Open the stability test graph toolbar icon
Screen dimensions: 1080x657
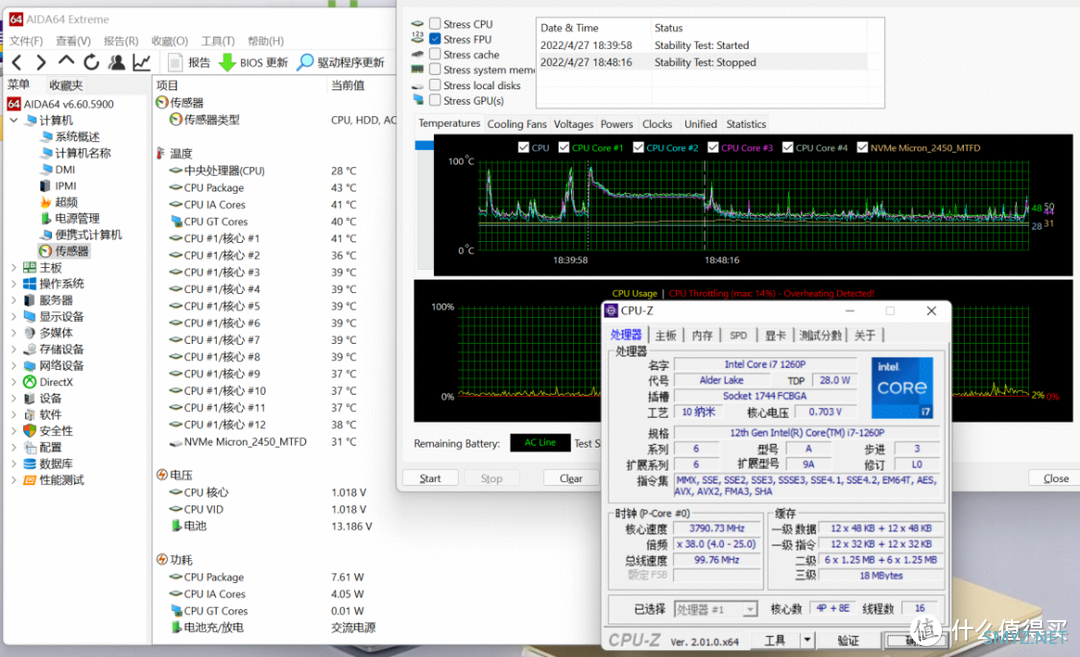142,63
